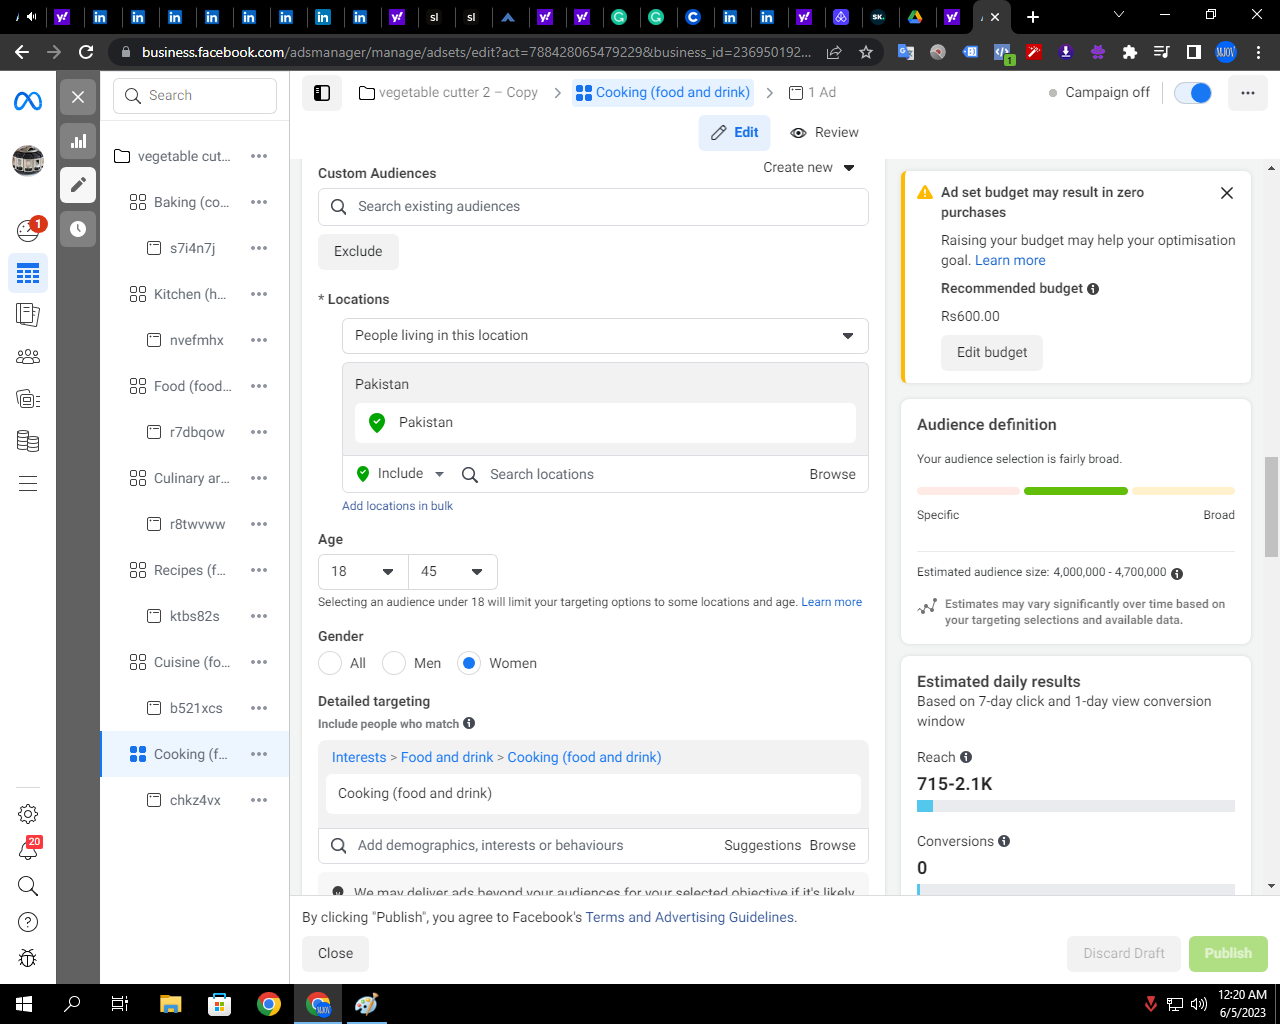Open Meta logo home icon
1280x1024 pixels.
(x=28, y=101)
